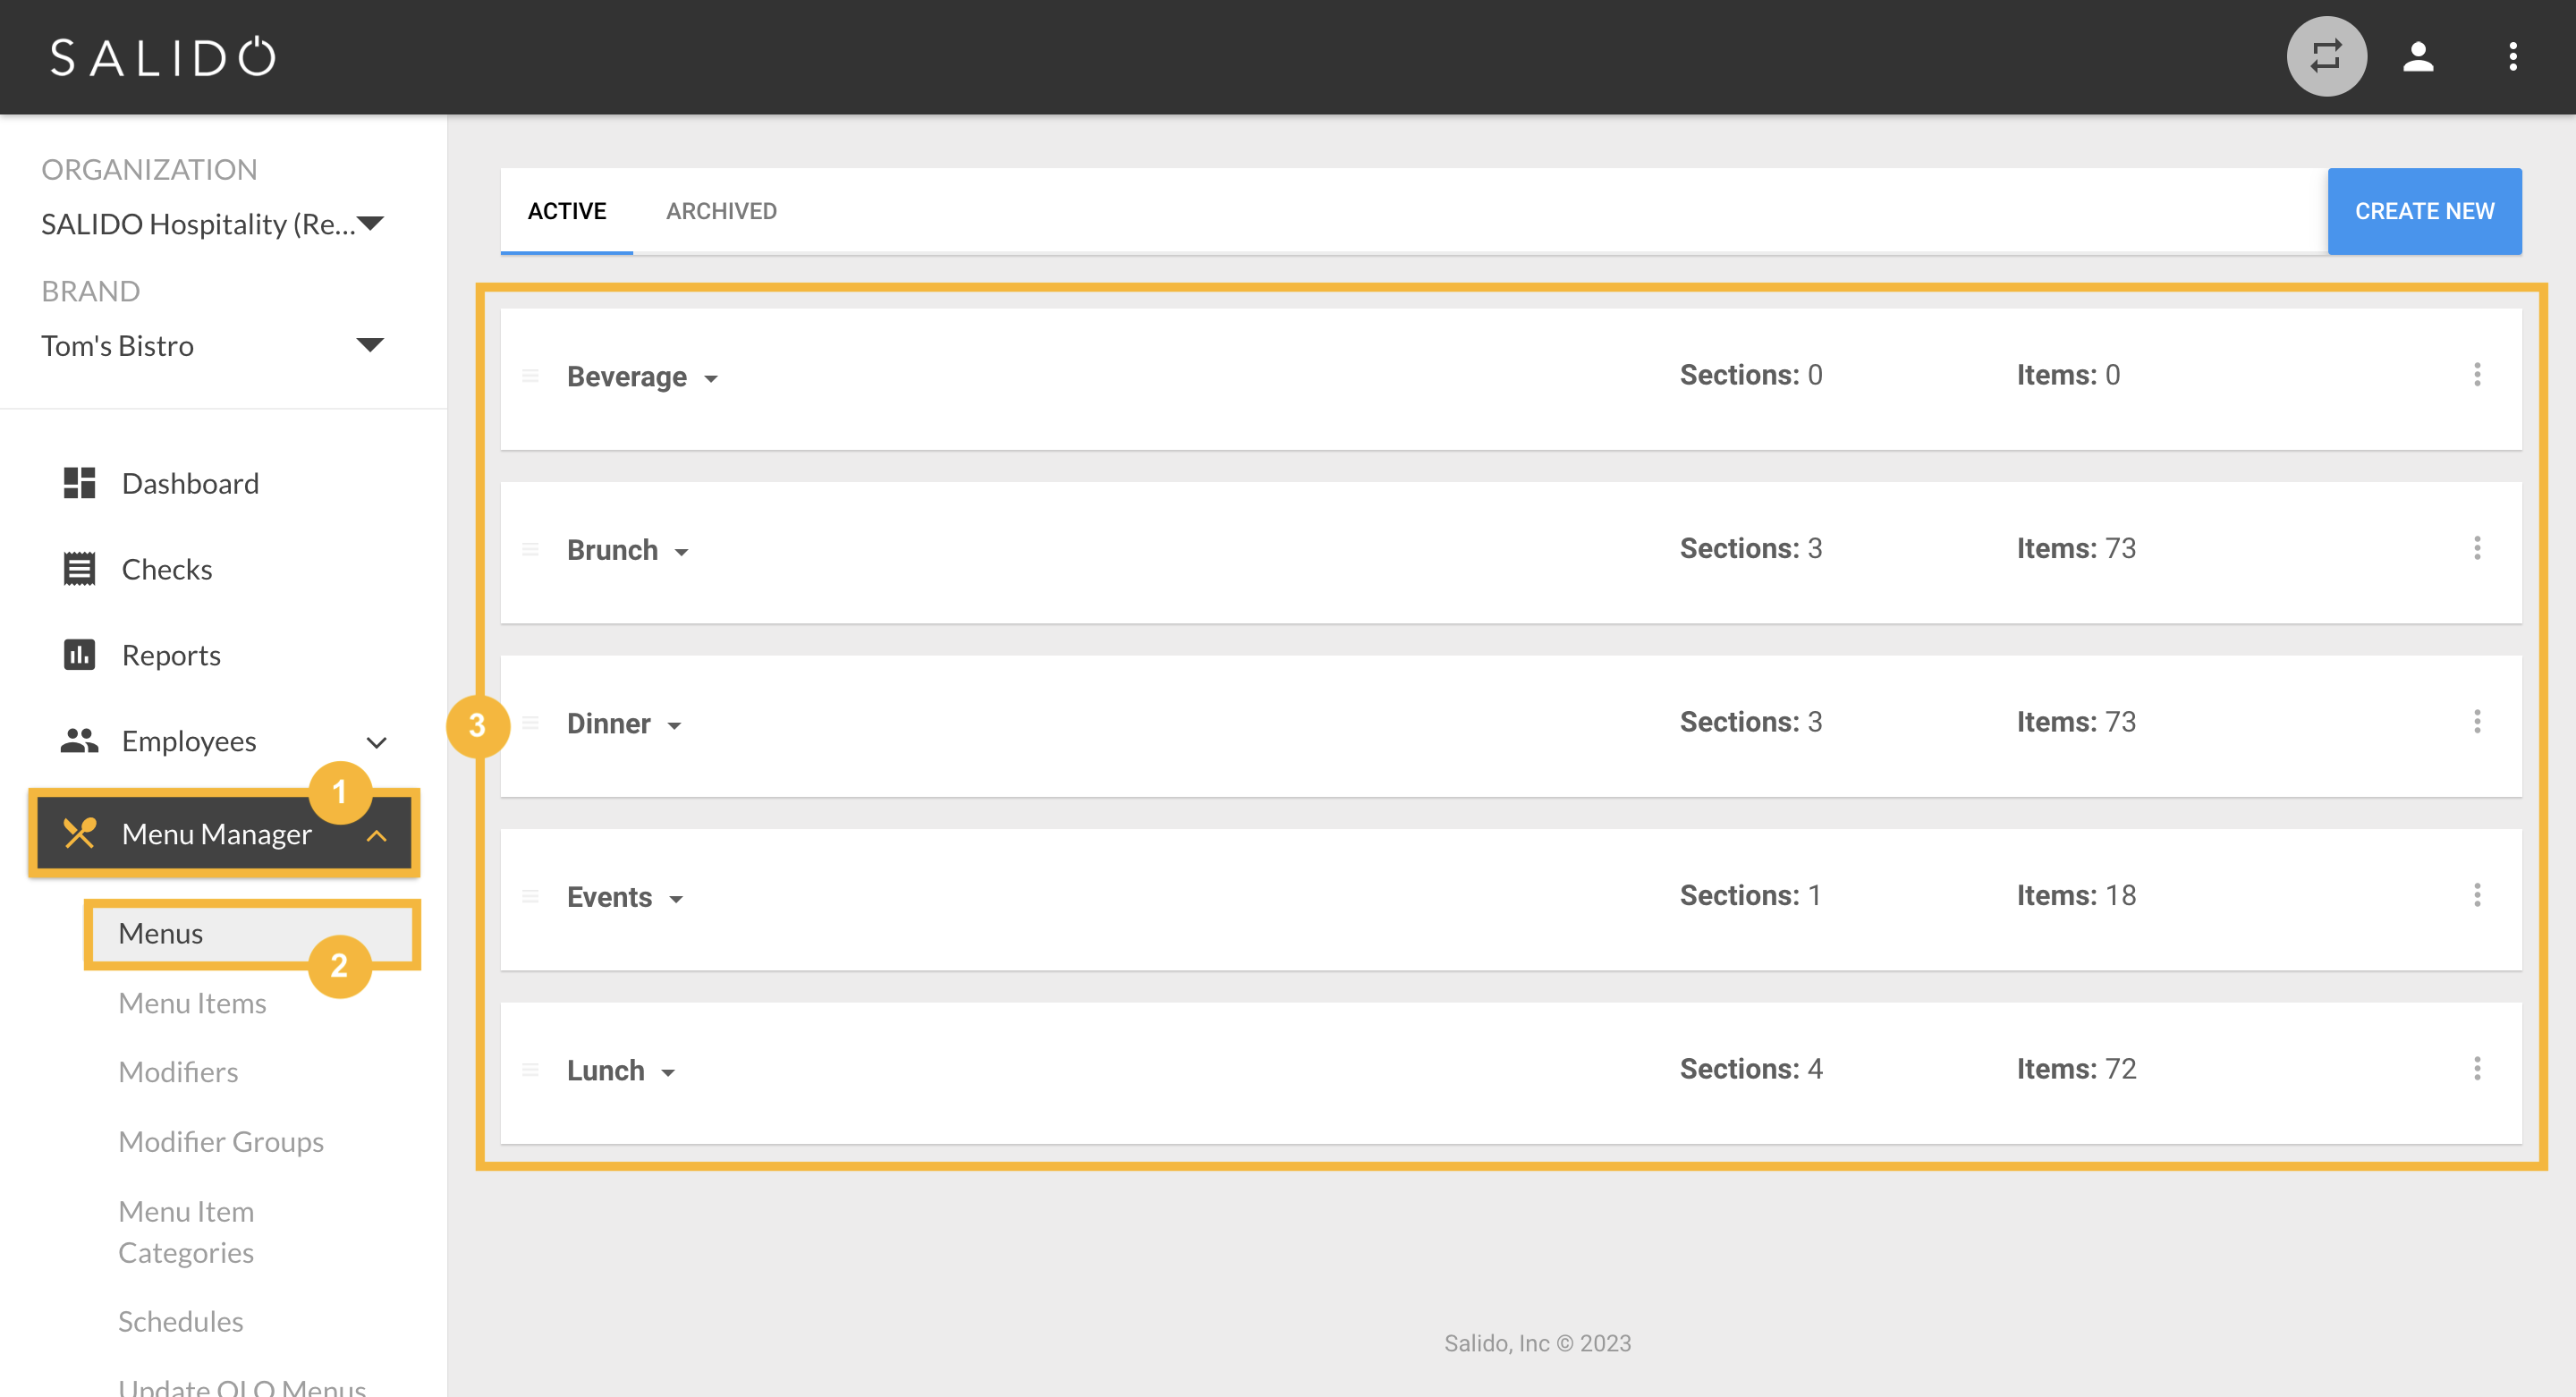
Task: Open the Modifier Groups page
Action: (221, 1141)
